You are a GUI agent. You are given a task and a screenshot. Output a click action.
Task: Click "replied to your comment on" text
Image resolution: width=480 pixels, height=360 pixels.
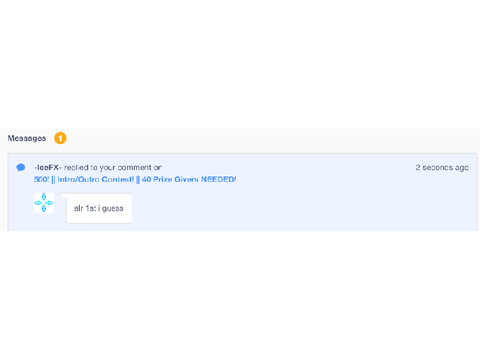point(113,167)
